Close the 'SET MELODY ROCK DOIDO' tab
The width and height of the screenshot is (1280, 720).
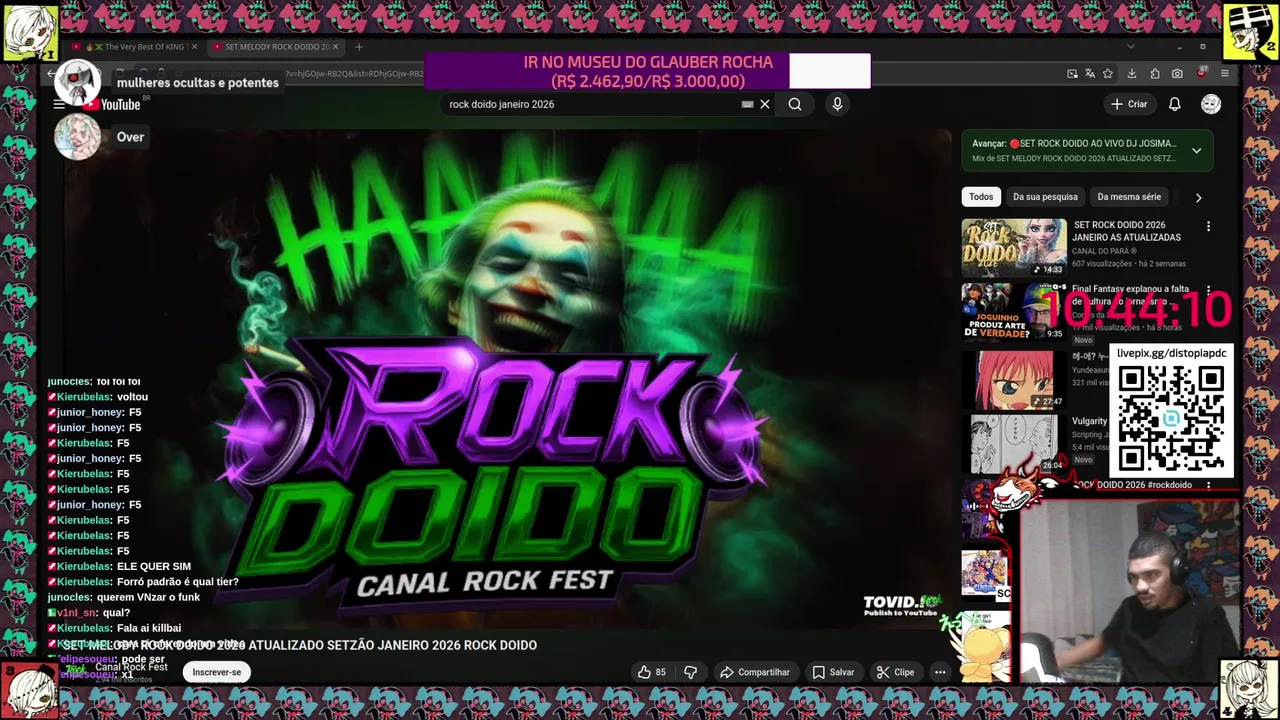pos(335,47)
